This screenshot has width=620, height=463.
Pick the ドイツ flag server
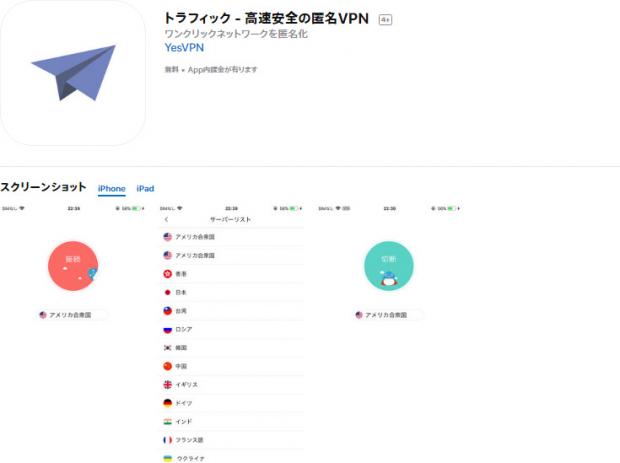[168, 403]
